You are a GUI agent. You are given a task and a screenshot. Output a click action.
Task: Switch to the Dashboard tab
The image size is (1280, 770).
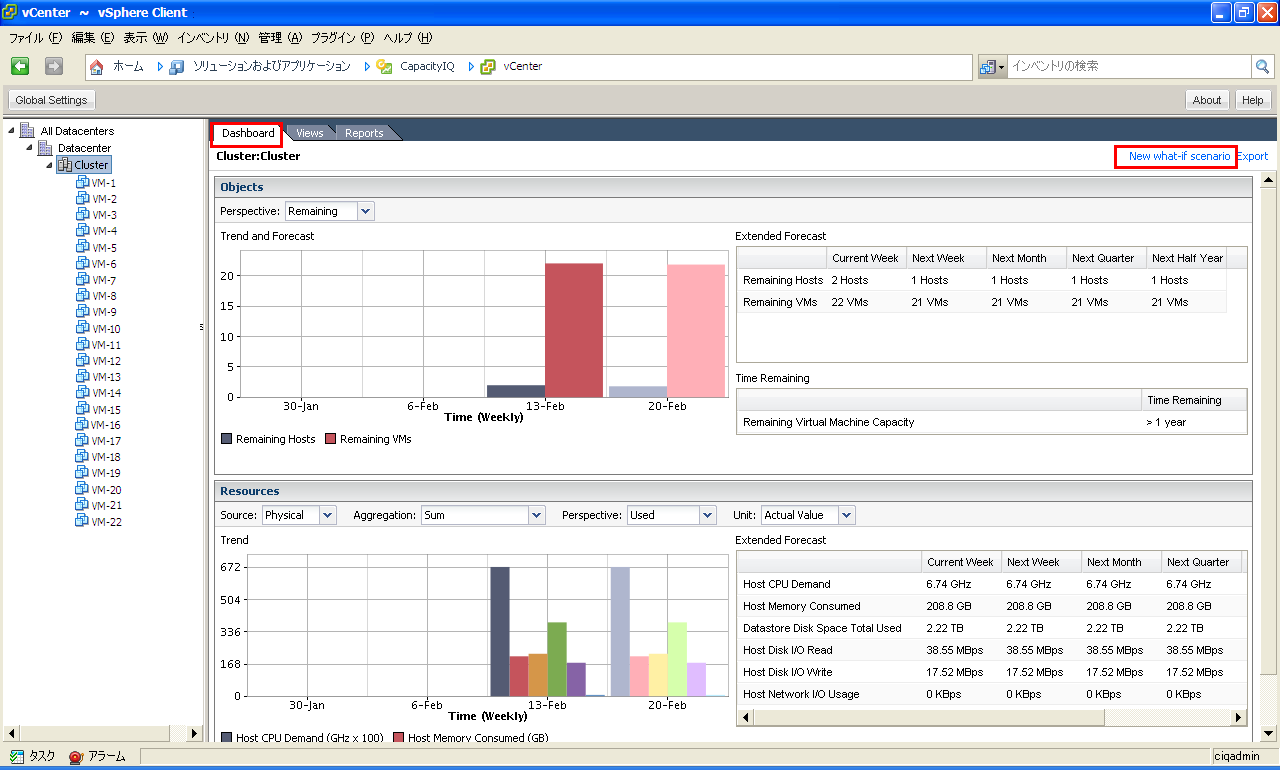247,133
